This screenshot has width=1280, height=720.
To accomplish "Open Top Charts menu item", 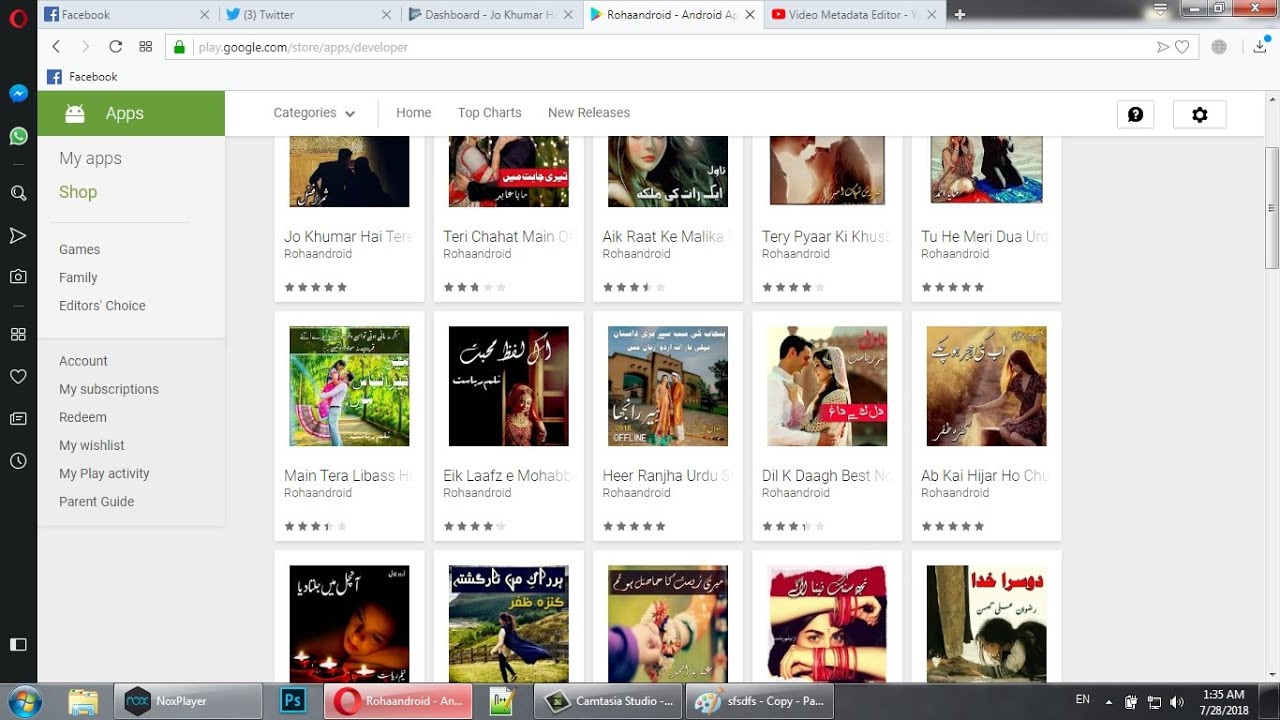I will 489,113.
